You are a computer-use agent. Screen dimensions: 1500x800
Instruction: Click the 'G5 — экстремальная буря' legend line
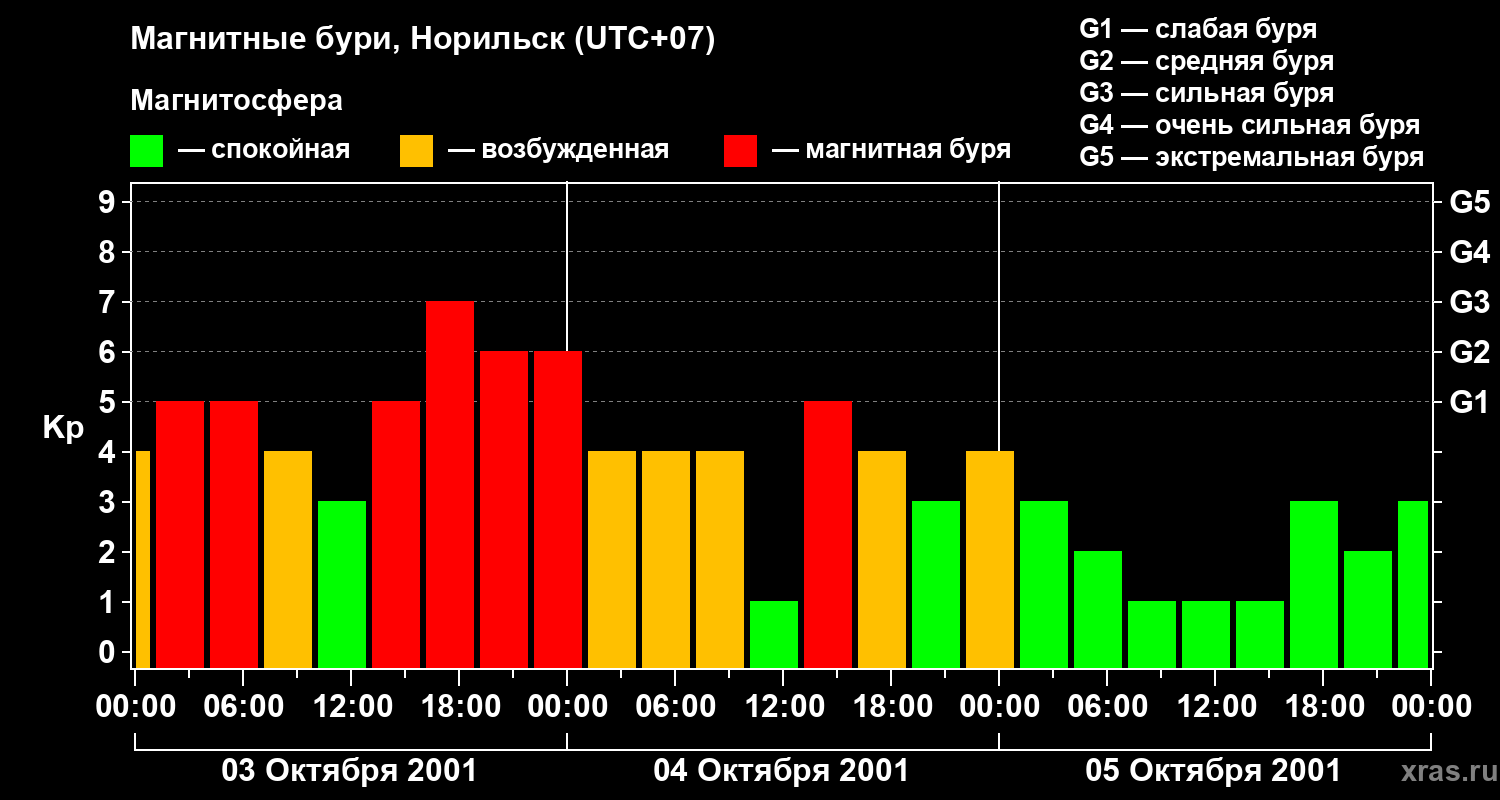1252,158
